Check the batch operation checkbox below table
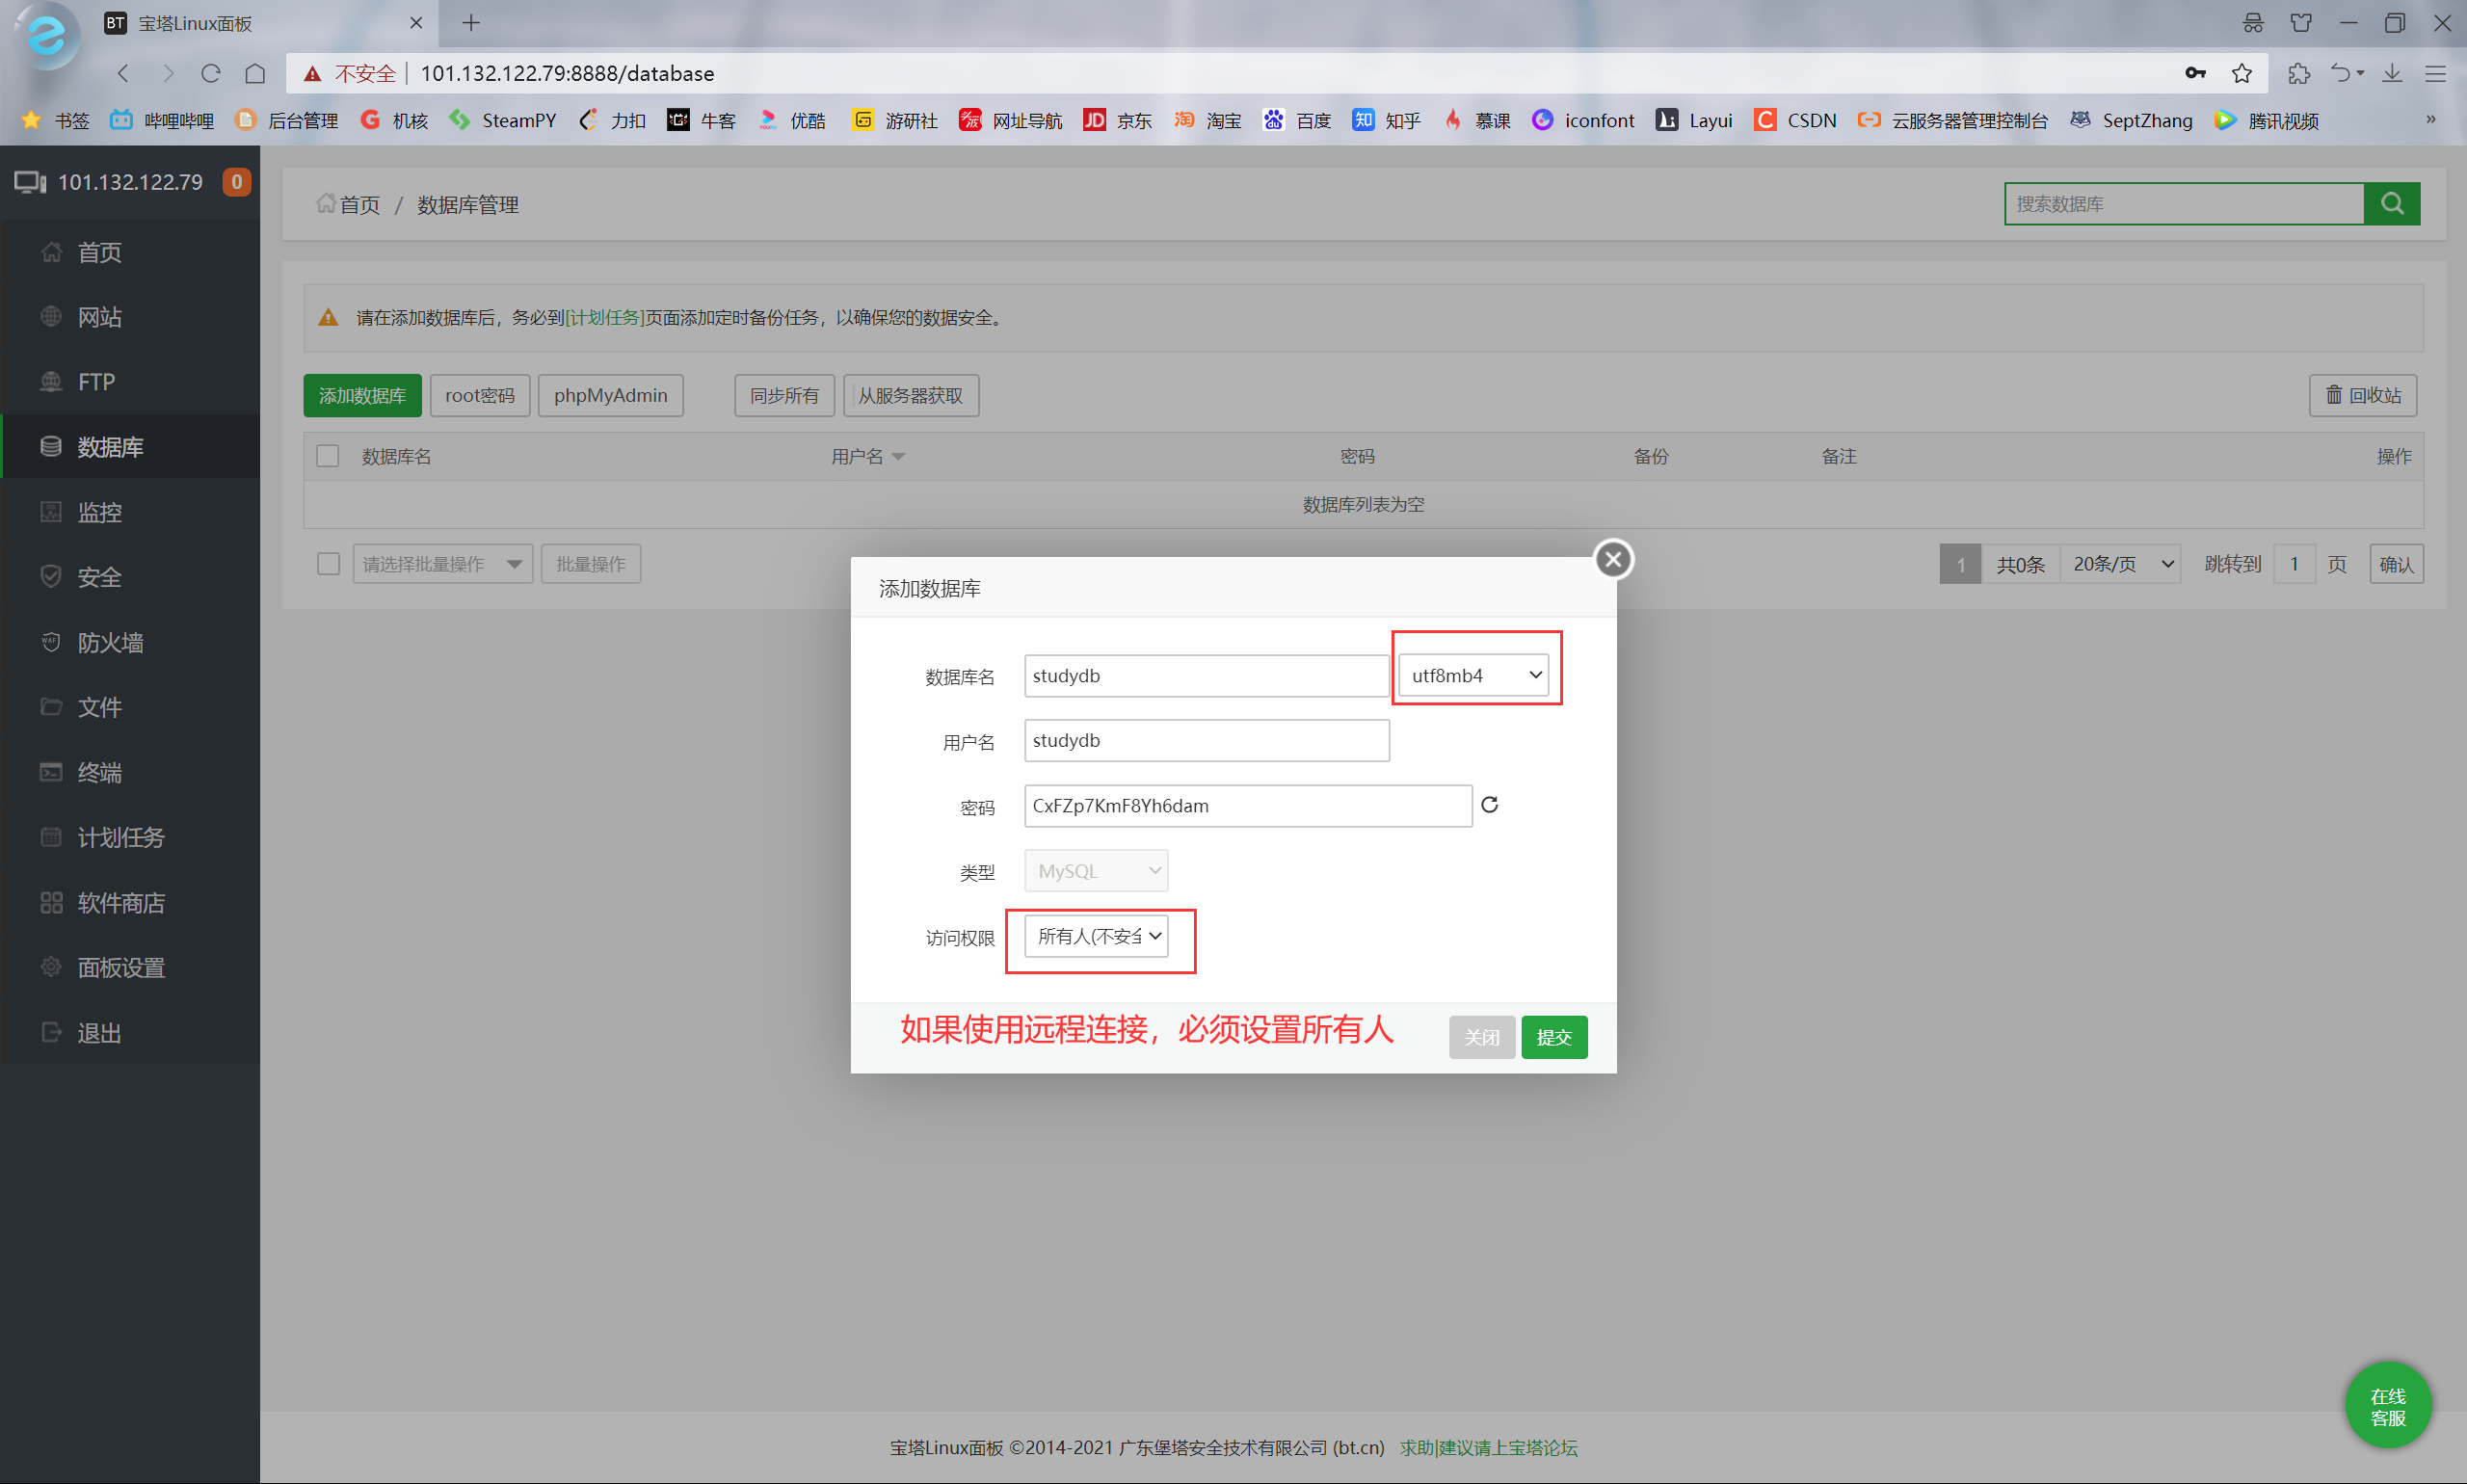2467x1484 pixels. (328, 564)
